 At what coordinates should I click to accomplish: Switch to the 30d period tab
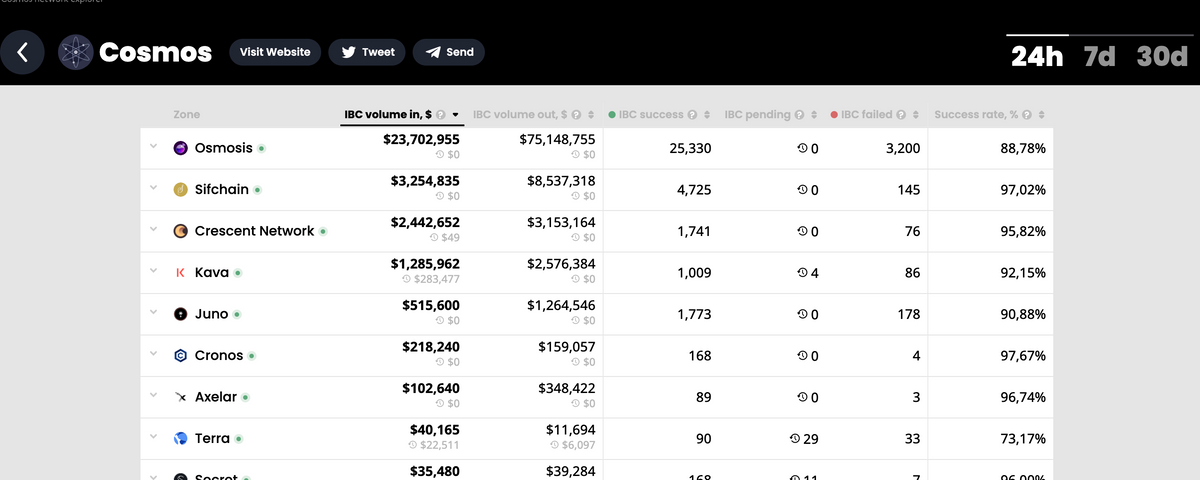(1161, 56)
